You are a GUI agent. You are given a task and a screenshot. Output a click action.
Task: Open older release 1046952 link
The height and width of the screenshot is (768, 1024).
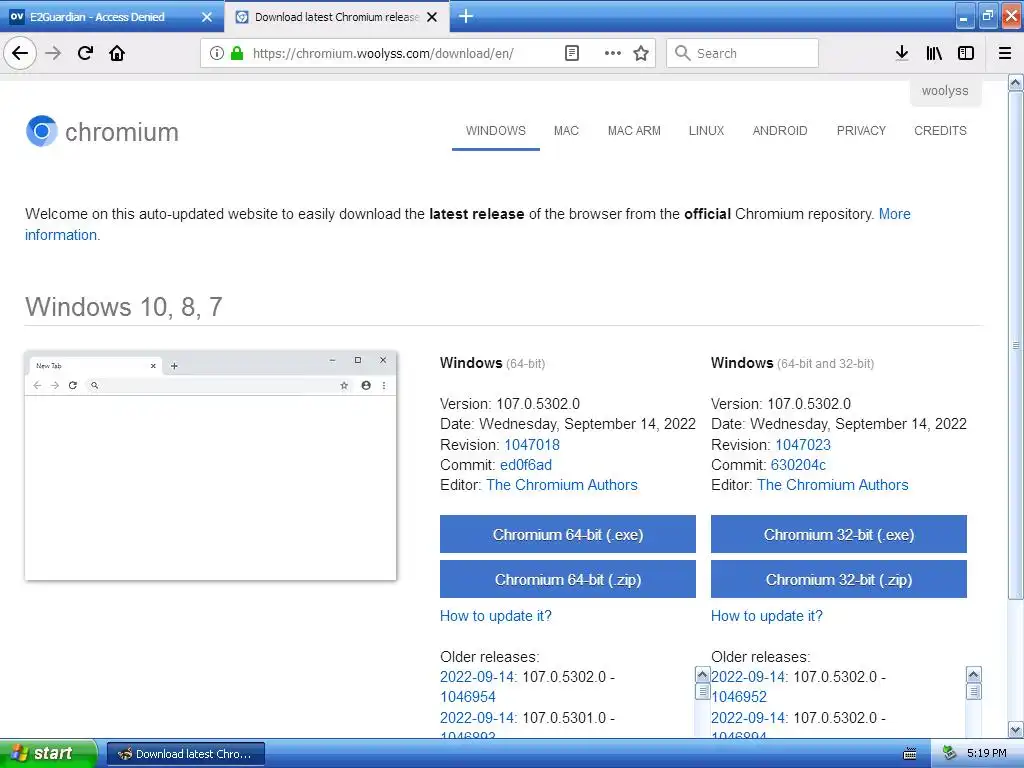[x=739, y=697]
